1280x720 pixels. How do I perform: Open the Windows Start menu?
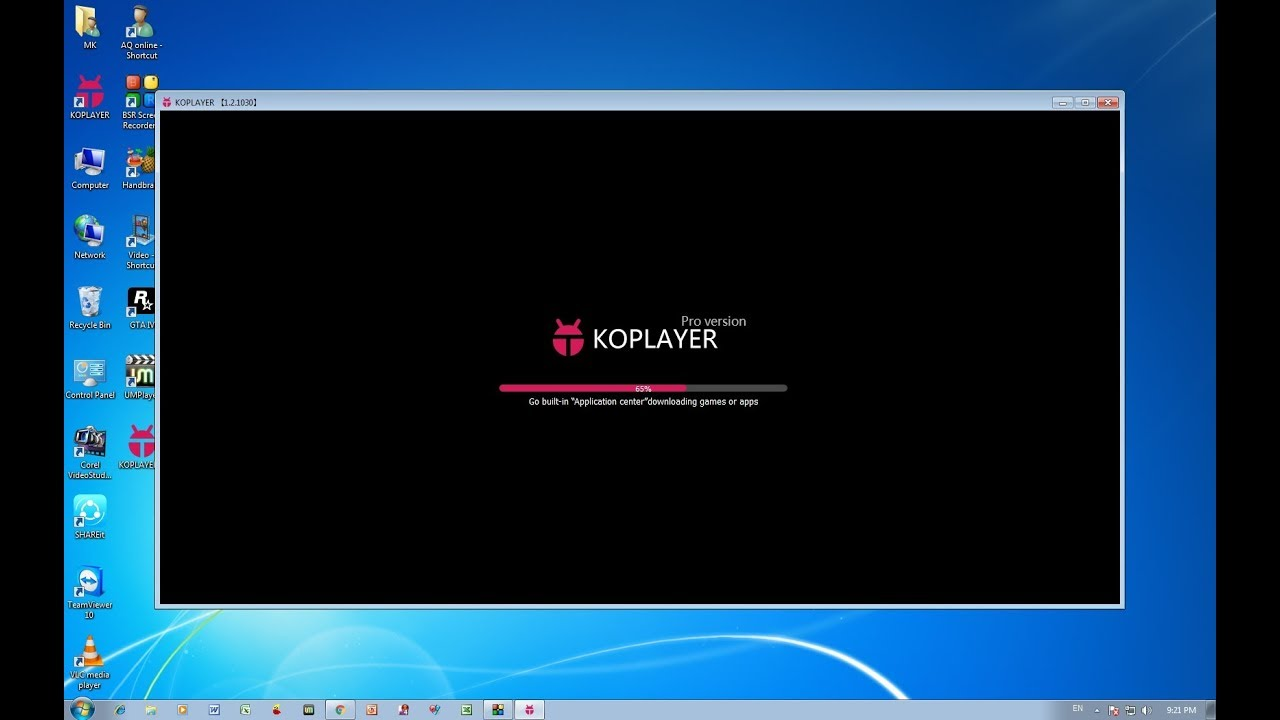[82, 709]
